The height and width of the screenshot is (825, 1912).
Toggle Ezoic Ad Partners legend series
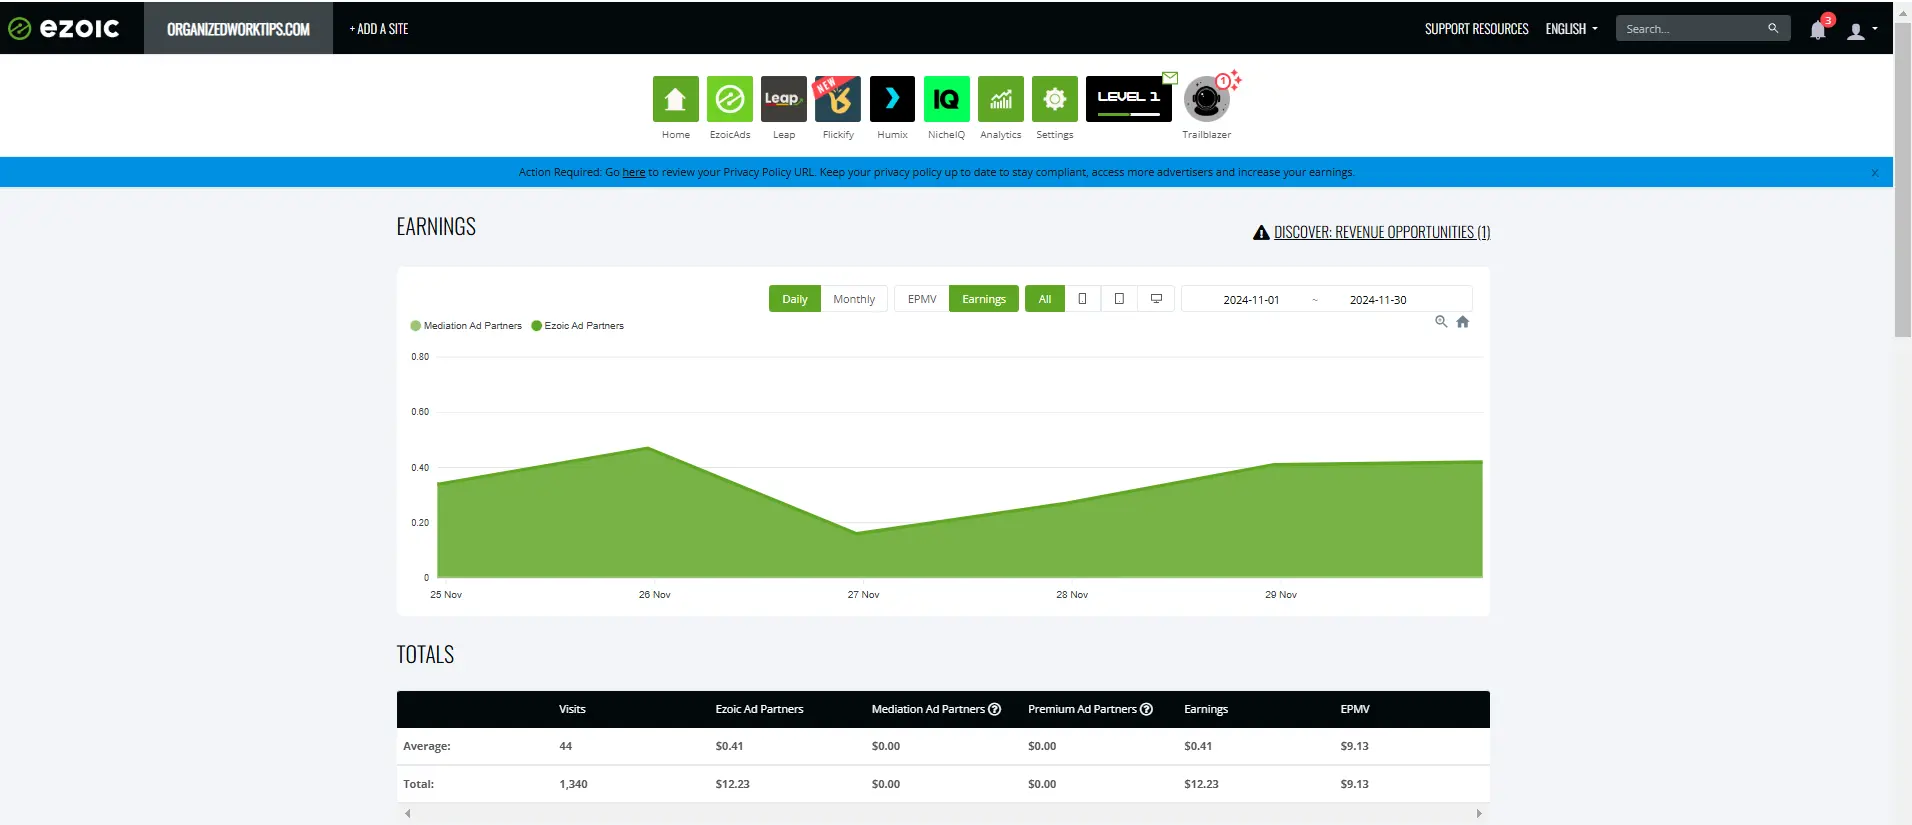[578, 326]
